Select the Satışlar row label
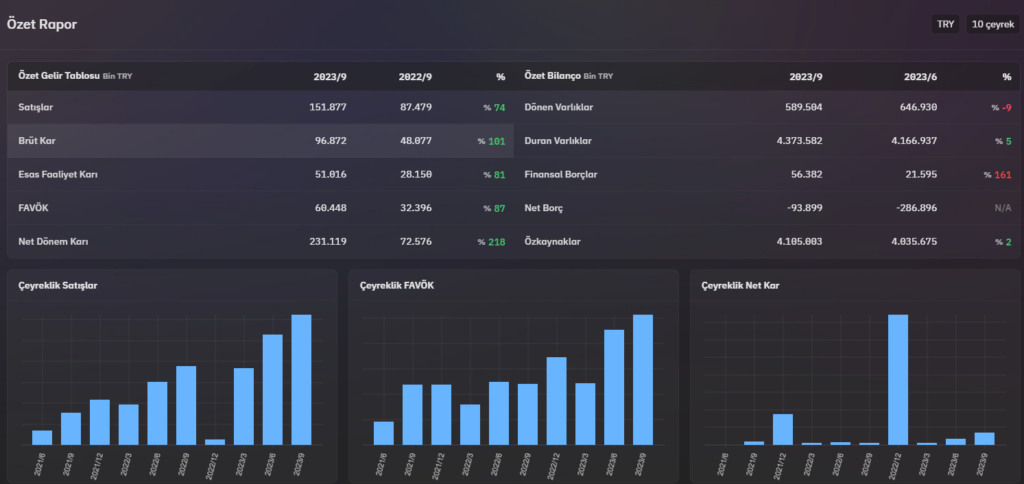Image resolution: width=1024 pixels, height=484 pixels. click(36, 107)
